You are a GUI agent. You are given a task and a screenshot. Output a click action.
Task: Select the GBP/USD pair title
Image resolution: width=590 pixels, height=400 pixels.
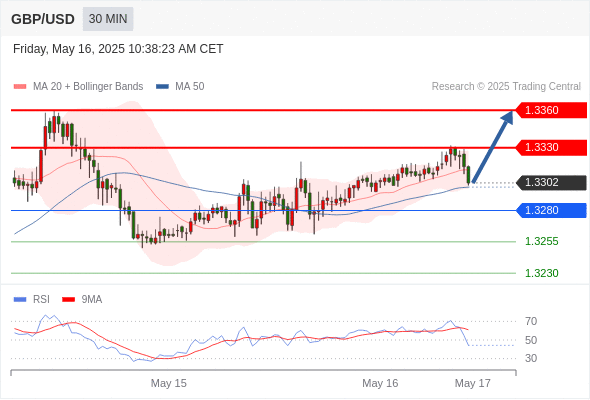pos(43,19)
